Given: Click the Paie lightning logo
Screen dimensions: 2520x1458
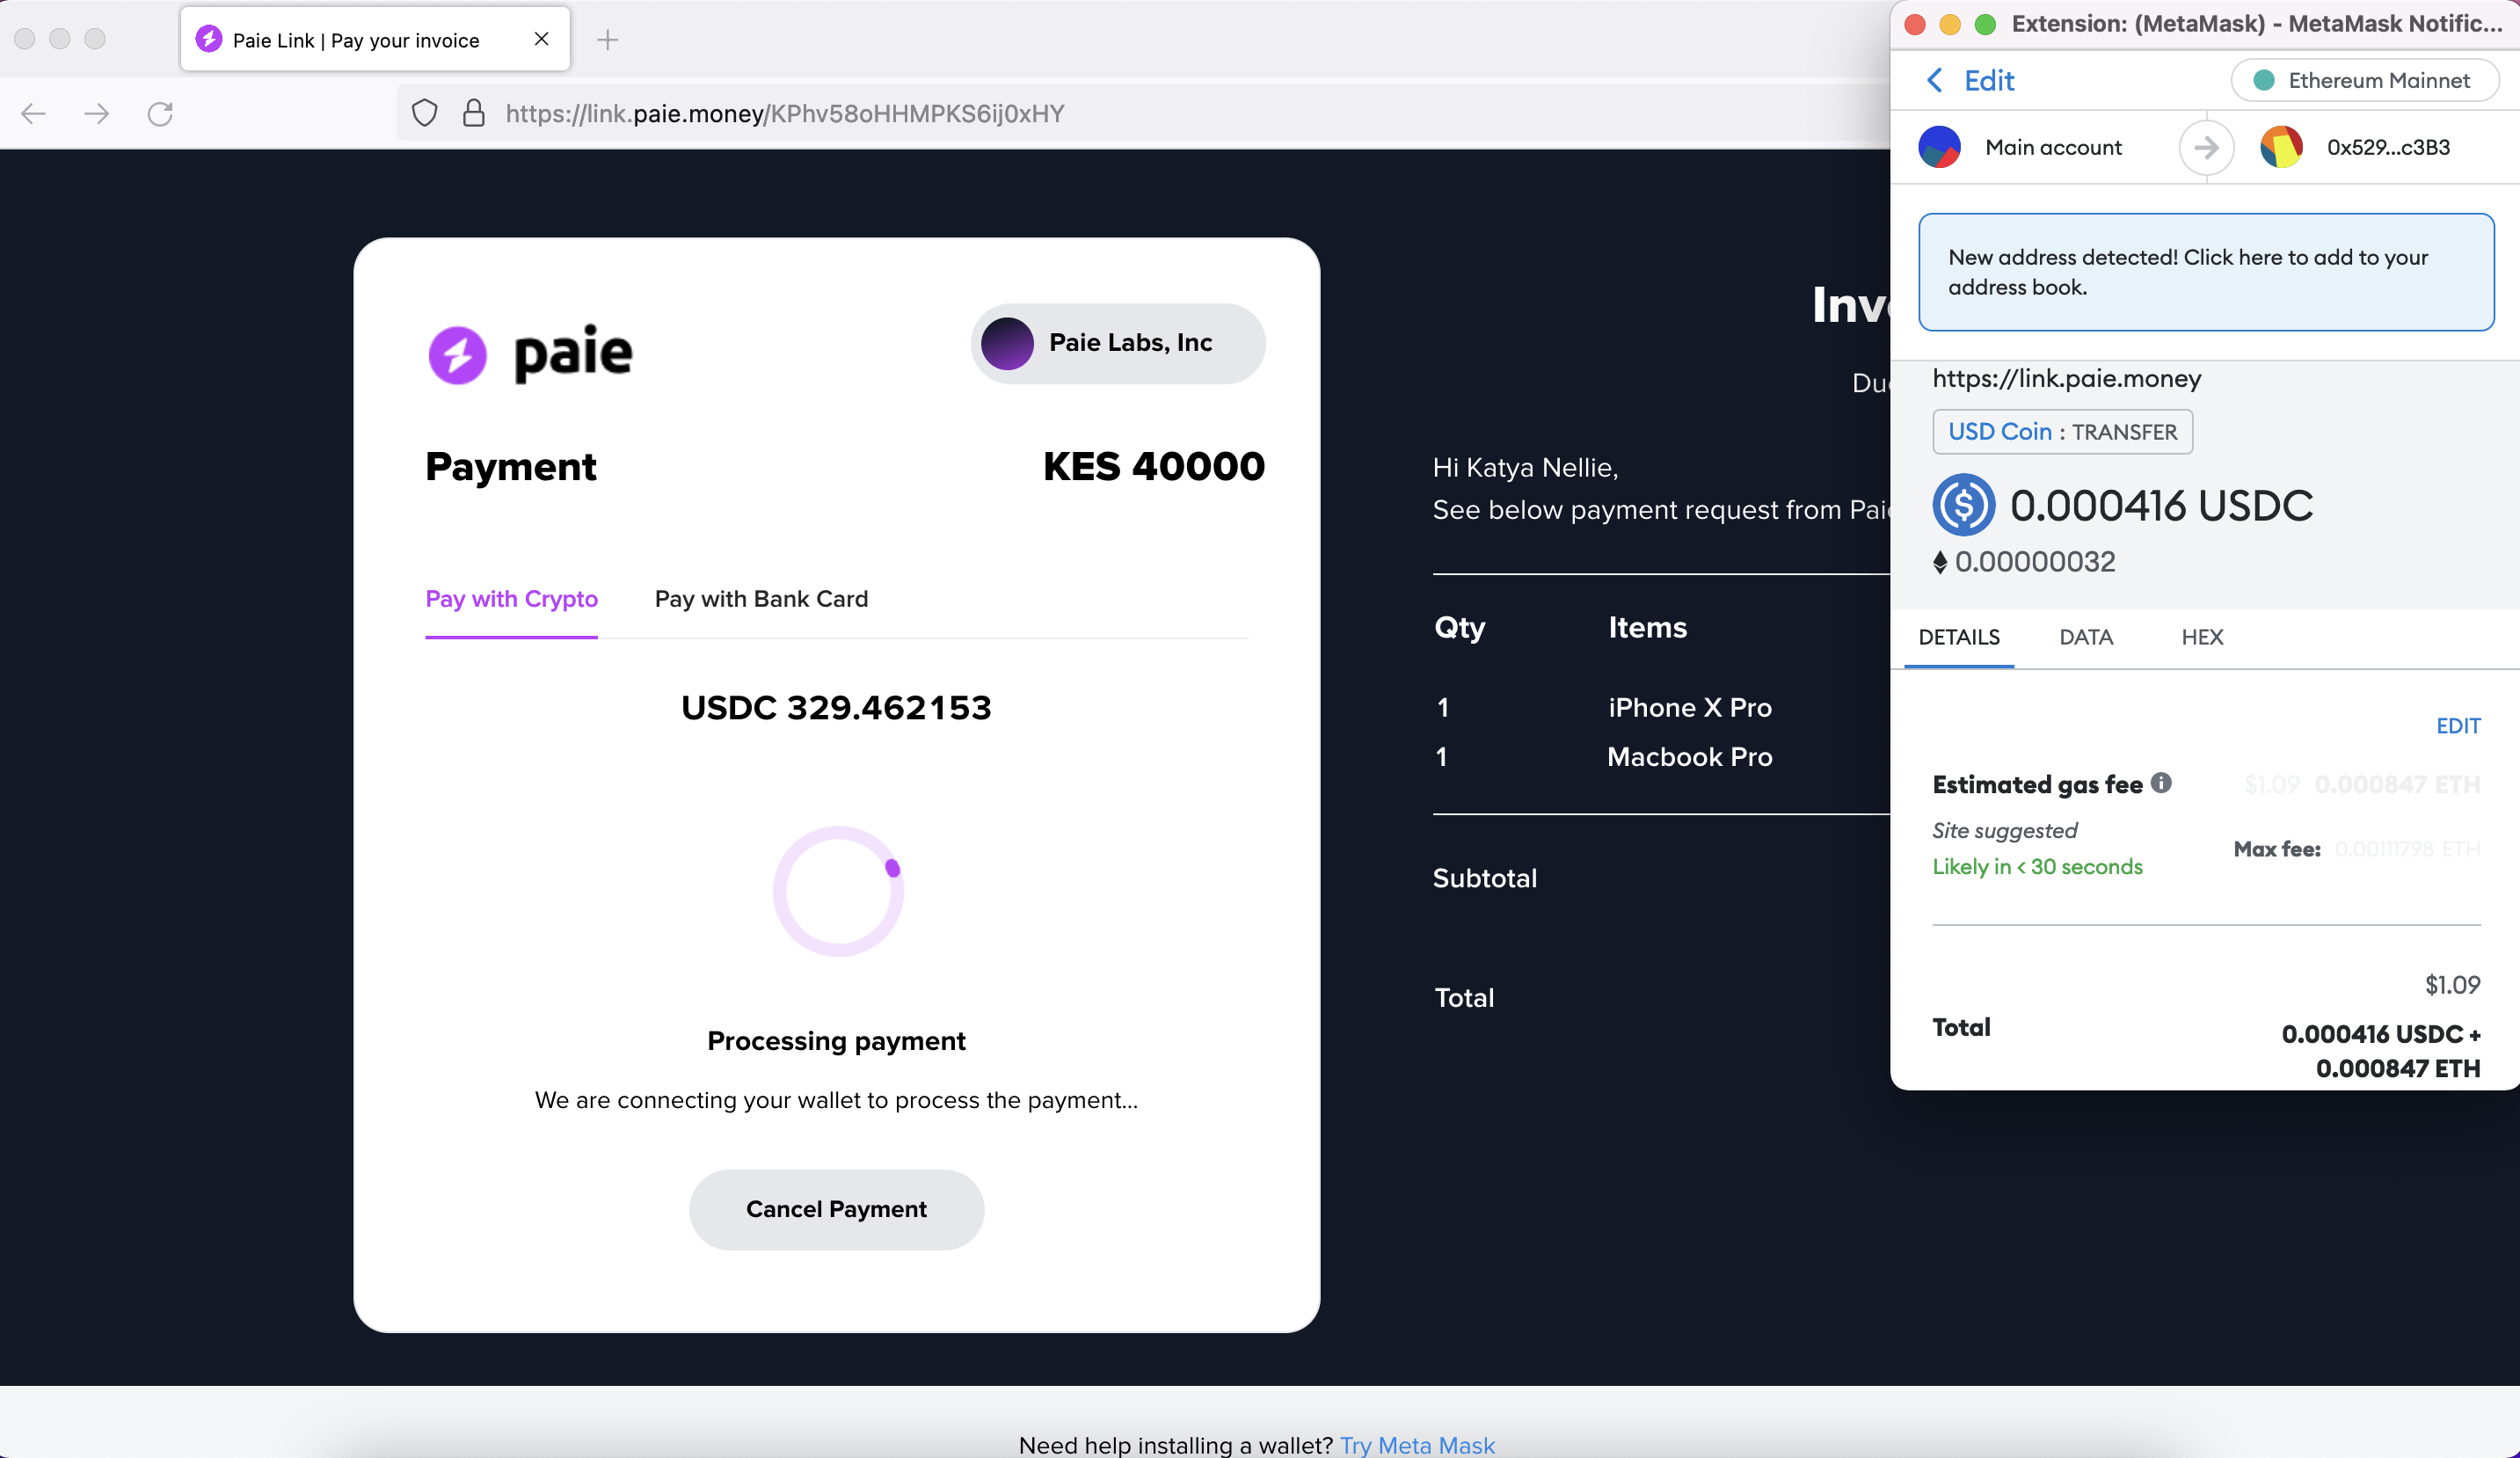Looking at the screenshot, I should (x=458, y=355).
